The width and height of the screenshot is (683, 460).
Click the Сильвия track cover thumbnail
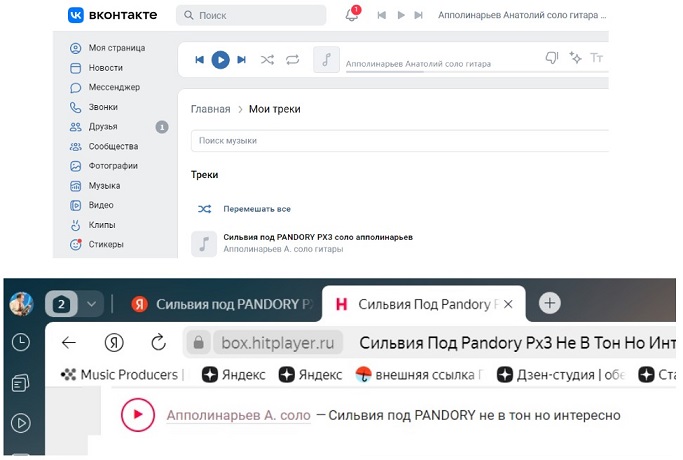[204, 244]
